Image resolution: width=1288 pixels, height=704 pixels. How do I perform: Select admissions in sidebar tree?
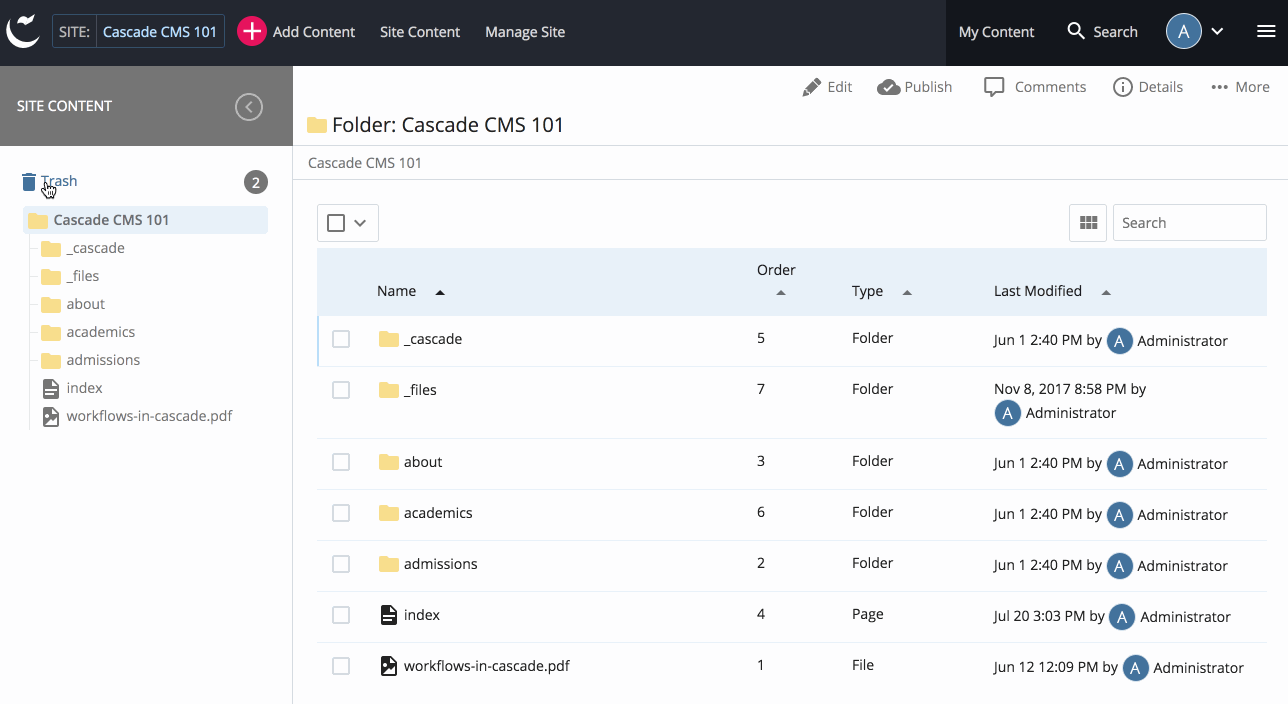tap(103, 360)
